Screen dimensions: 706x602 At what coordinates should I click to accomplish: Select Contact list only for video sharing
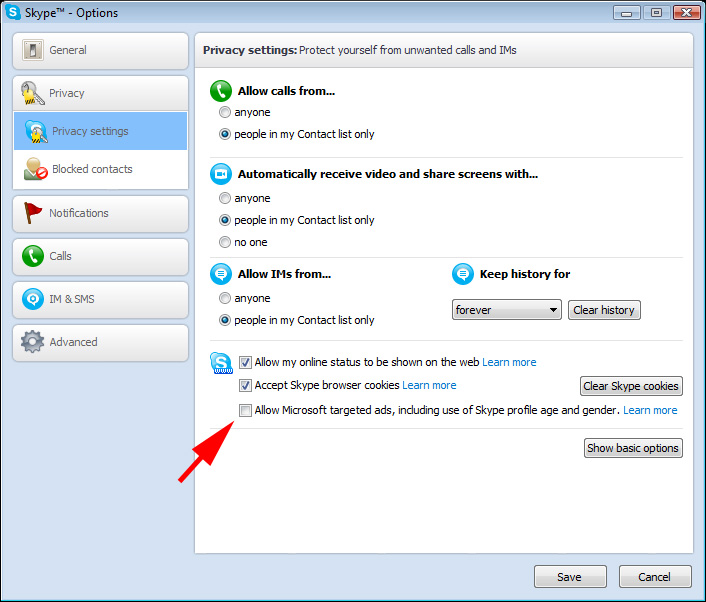point(225,220)
